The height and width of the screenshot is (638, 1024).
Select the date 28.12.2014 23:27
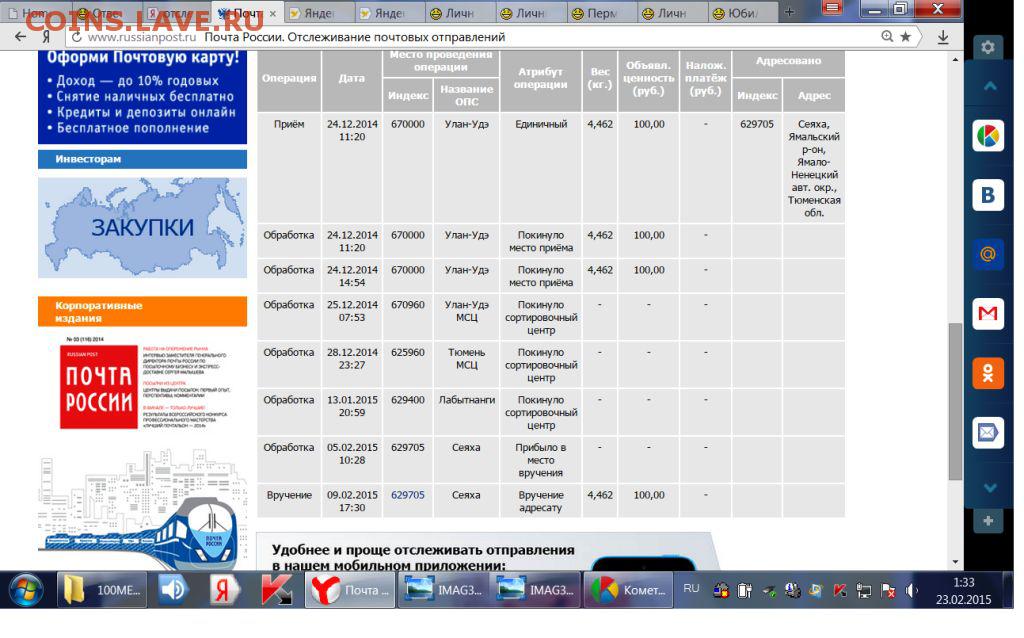[352, 359]
